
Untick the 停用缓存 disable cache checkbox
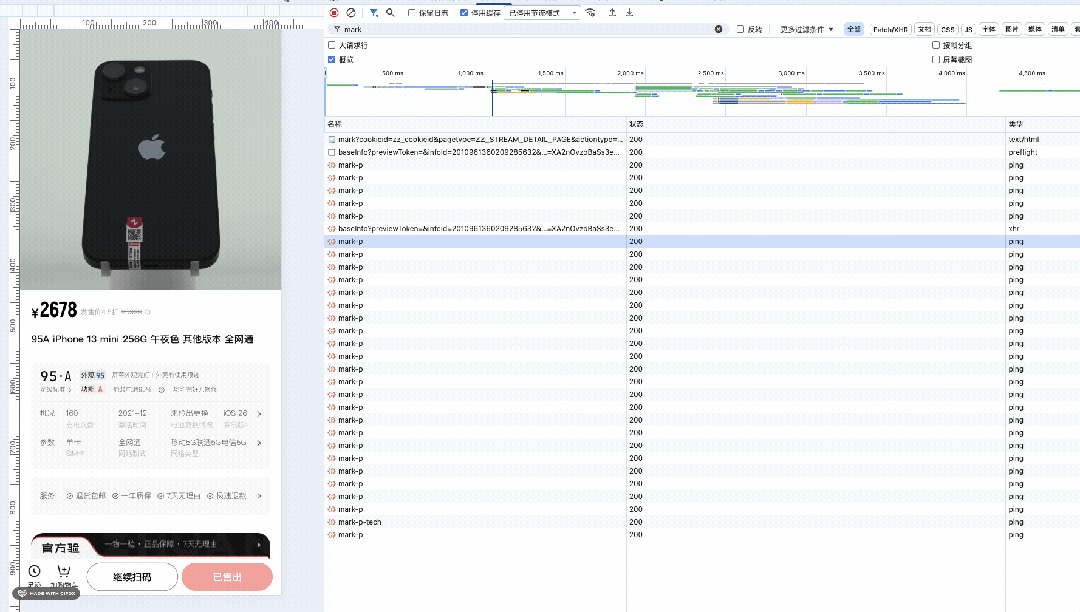464,12
